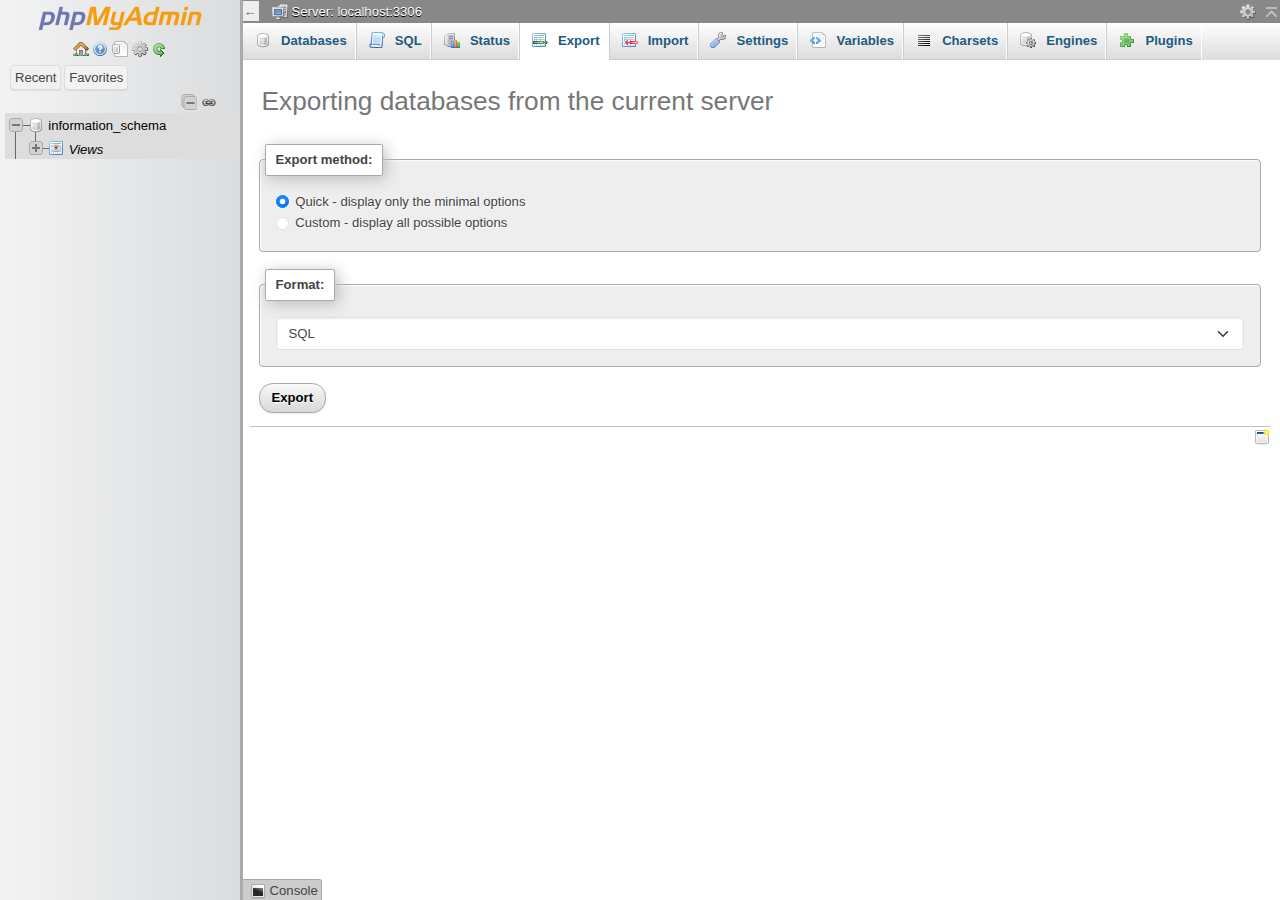Open the Import tab
1280x900 pixels.
(x=655, y=41)
